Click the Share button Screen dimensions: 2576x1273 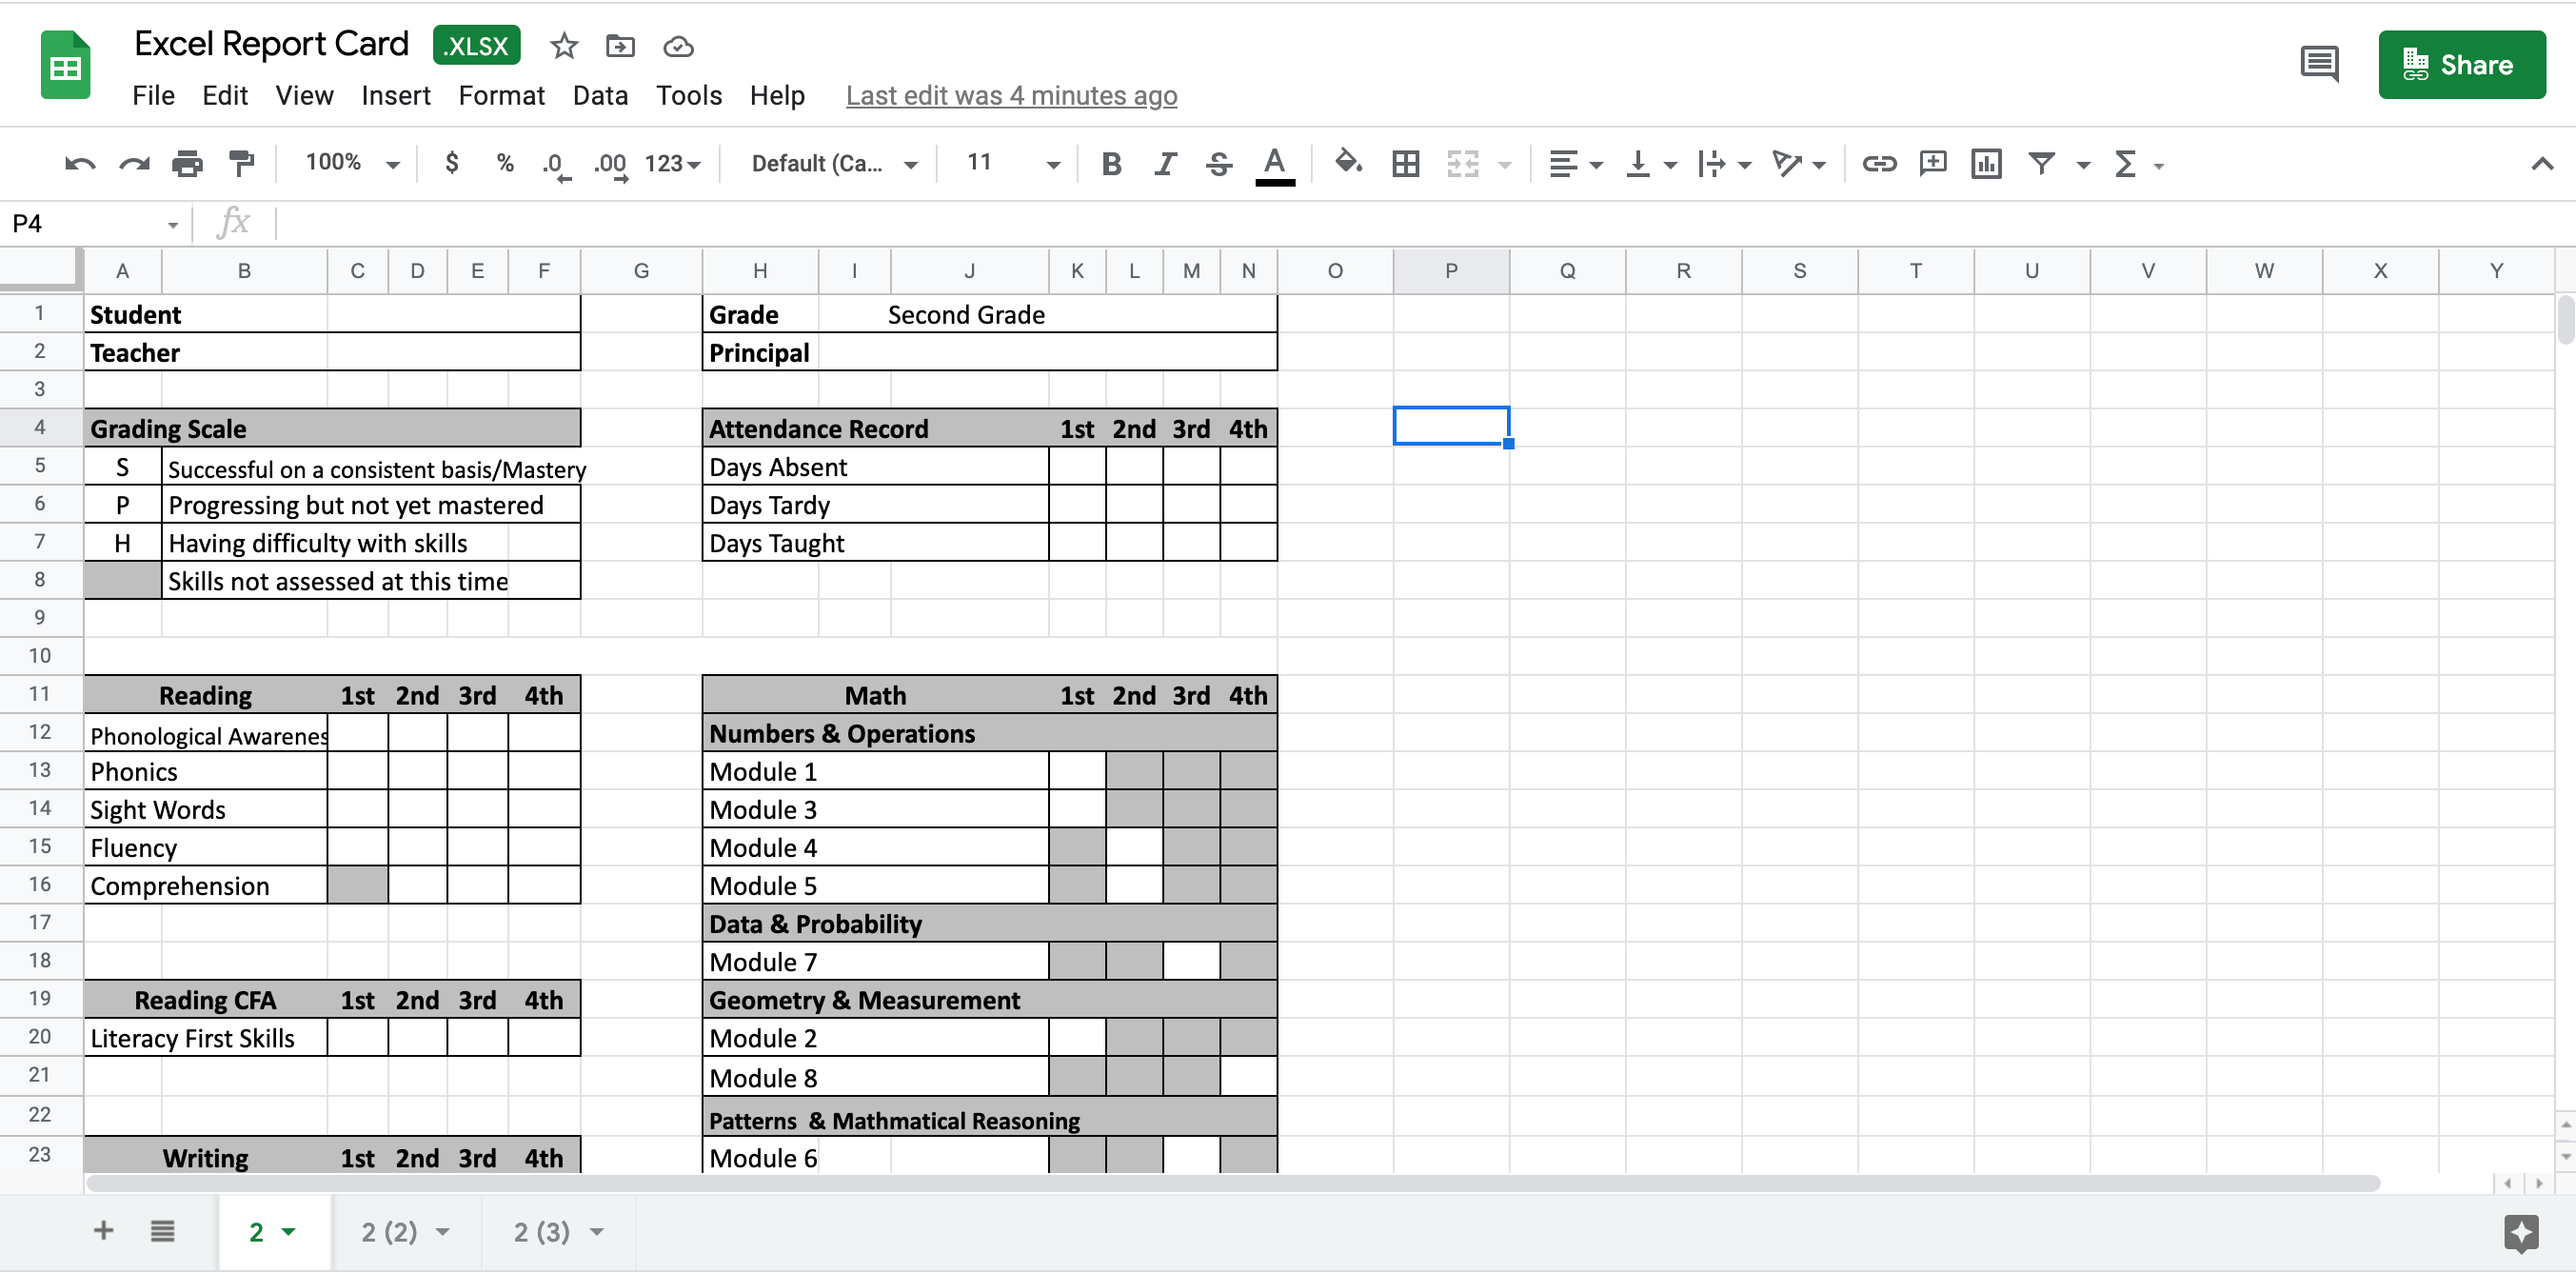tap(2462, 64)
